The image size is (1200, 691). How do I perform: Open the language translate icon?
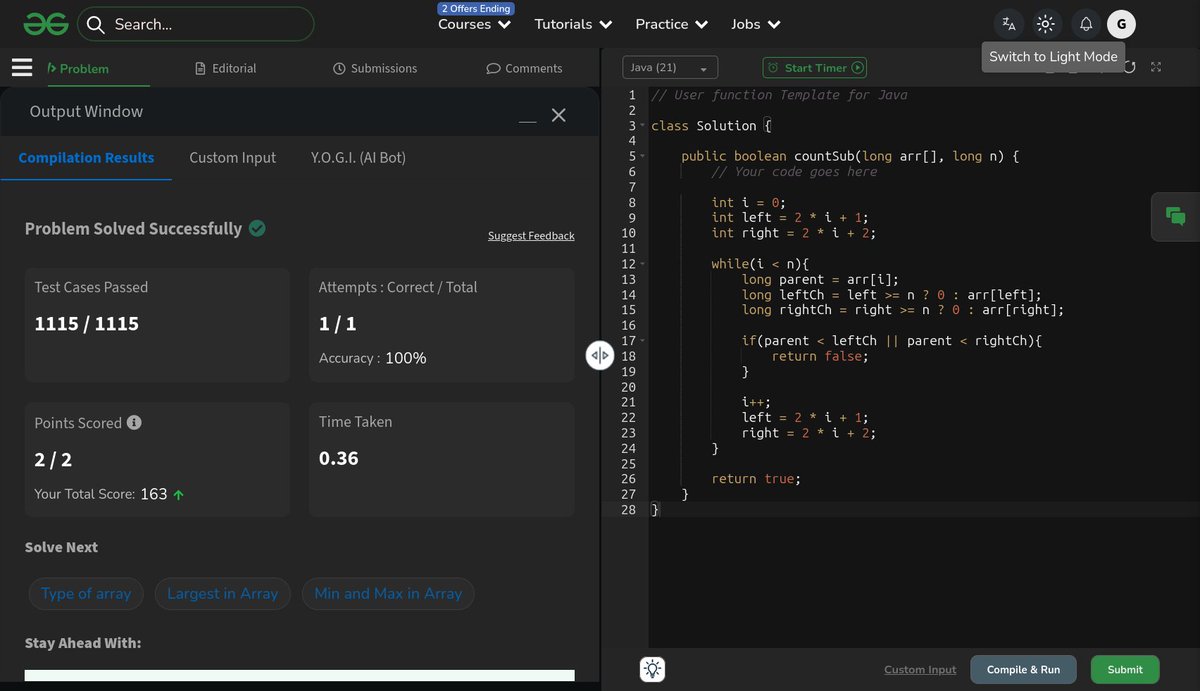[1009, 24]
